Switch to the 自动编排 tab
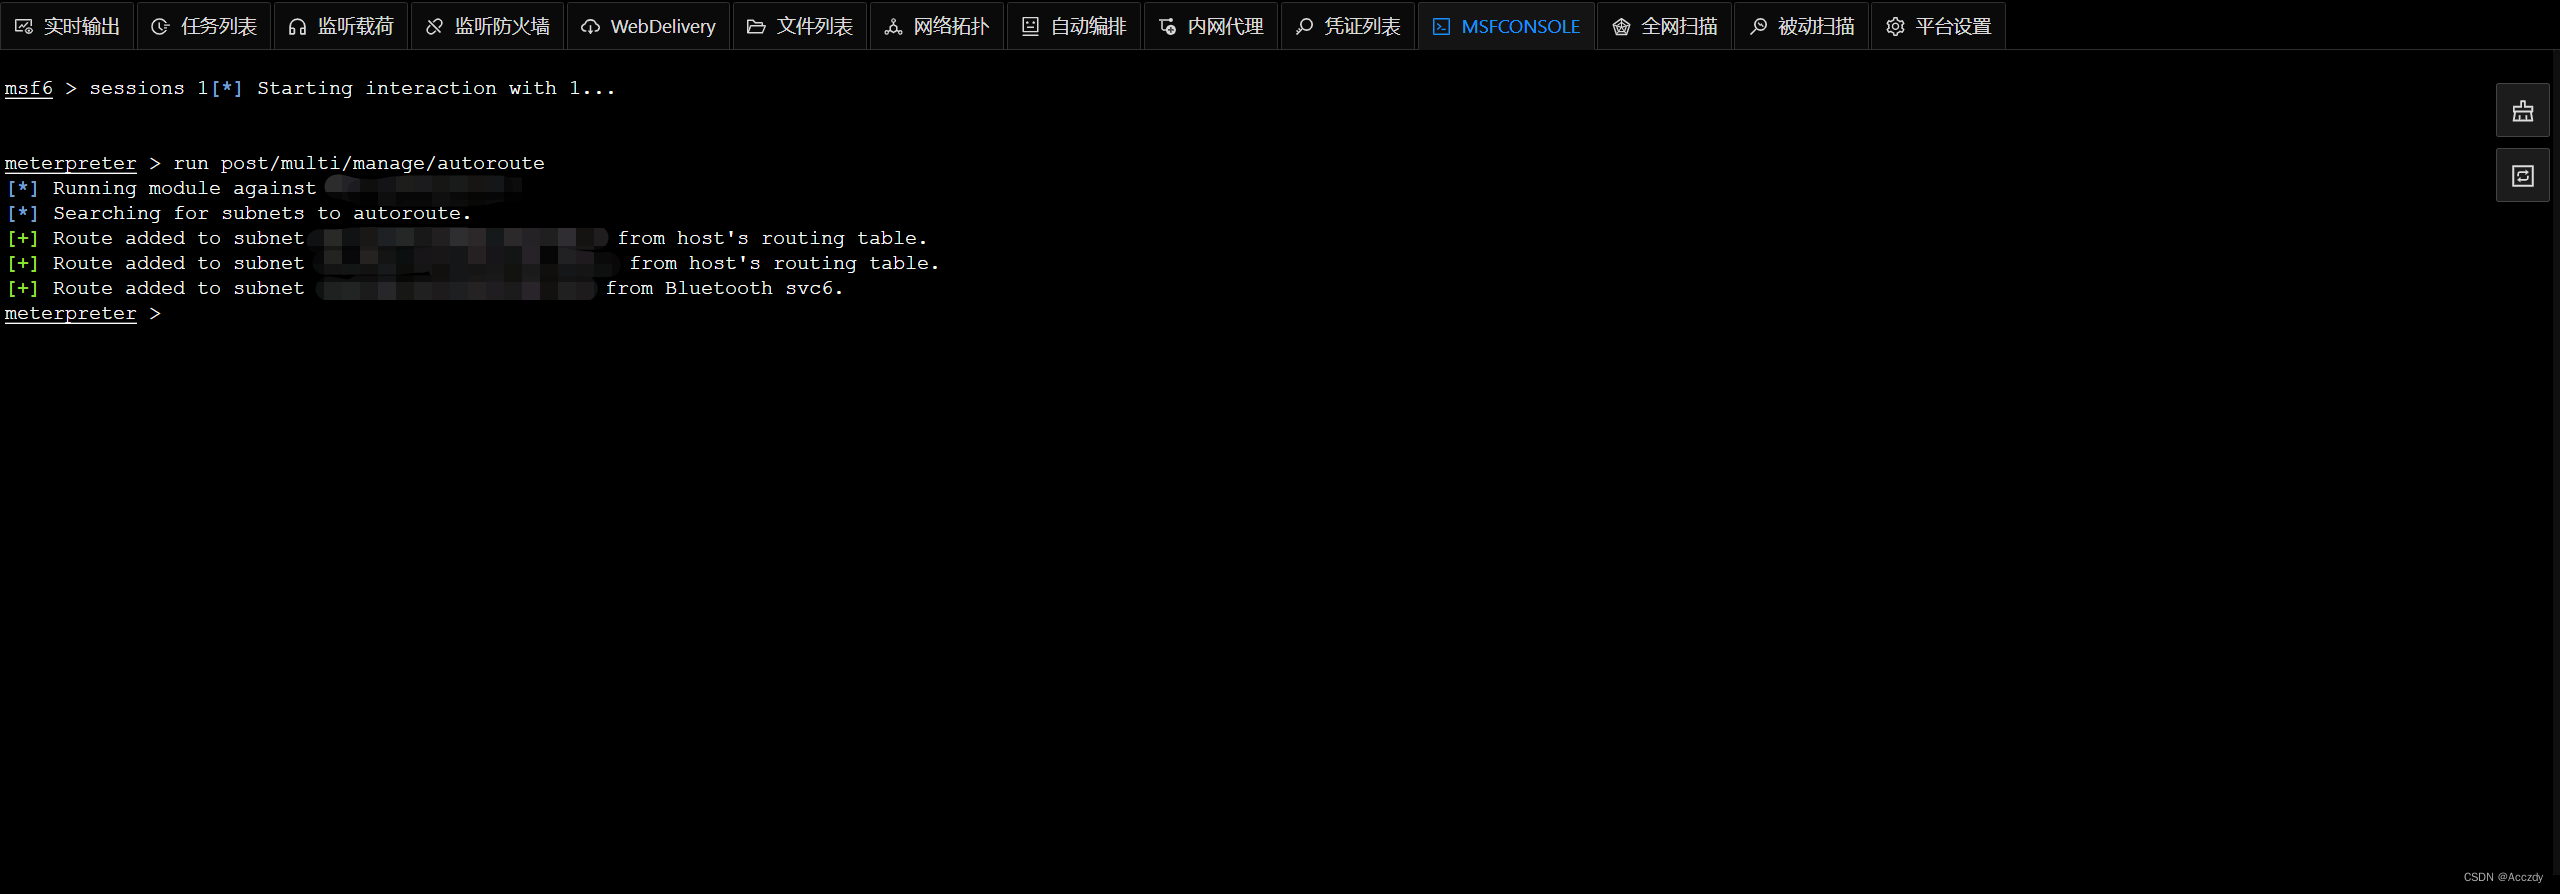Image resolution: width=2560 pixels, height=894 pixels. (x=1074, y=26)
